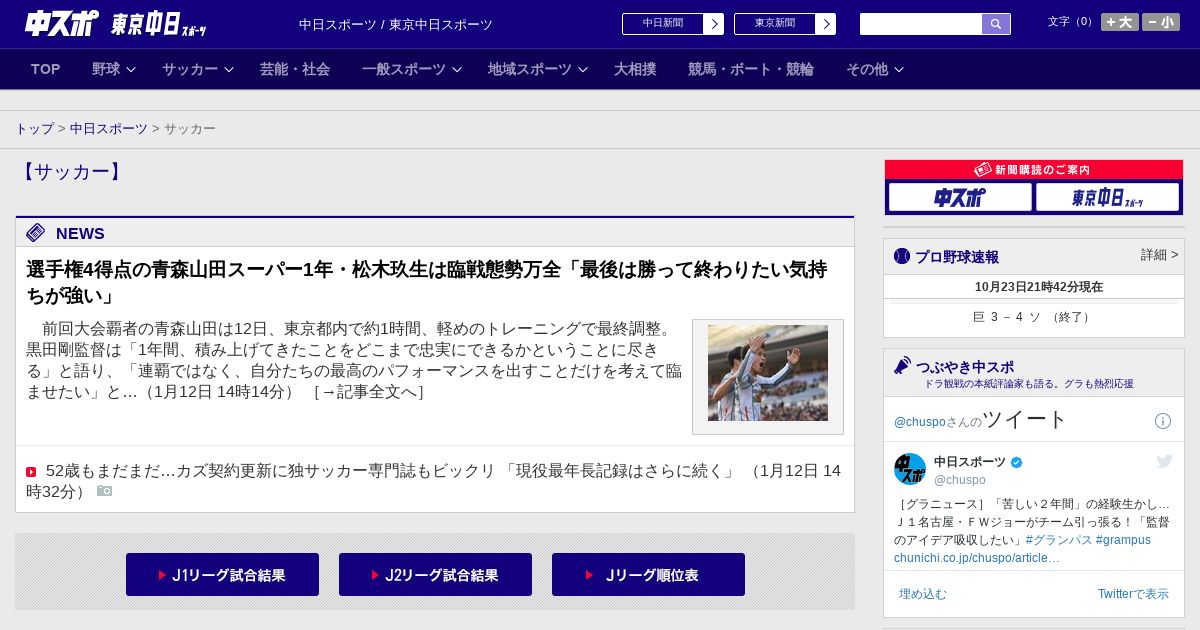Focus the header search input field
Image resolution: width=1200 pixels, height=630 pixels.
(x=921, y=24)
